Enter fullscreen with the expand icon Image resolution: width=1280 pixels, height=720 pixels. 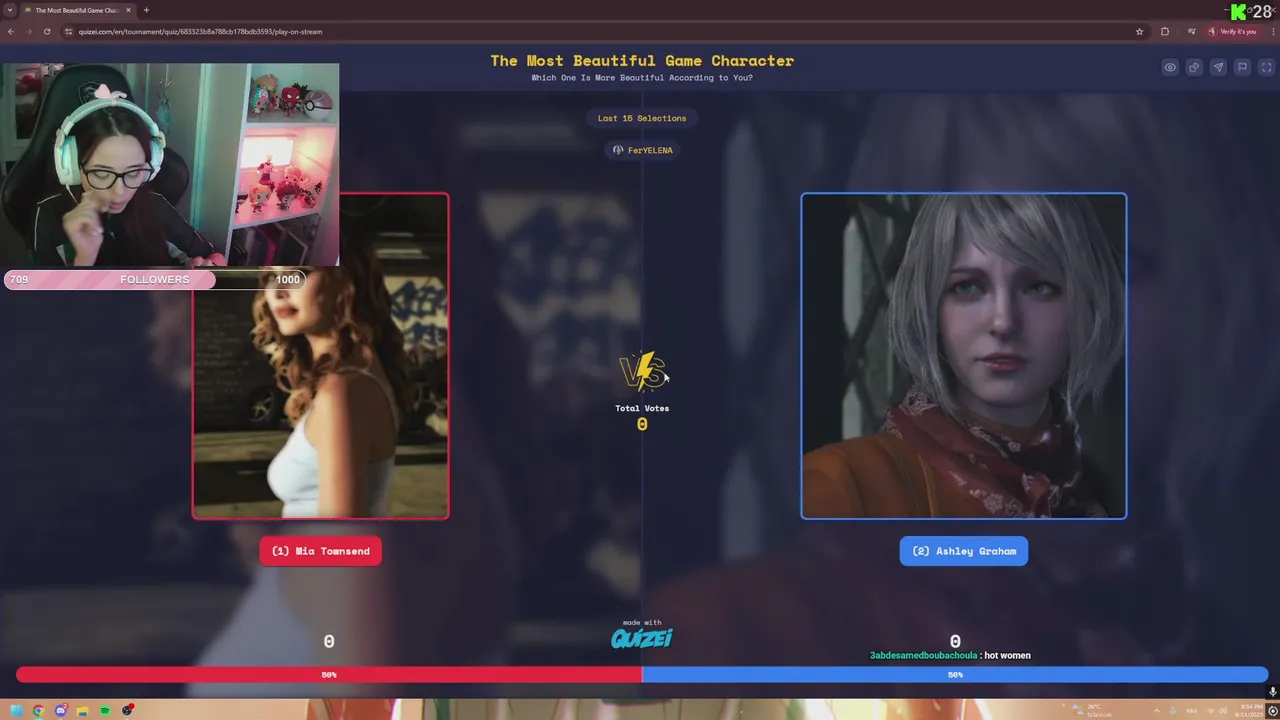coord(1266,67)
